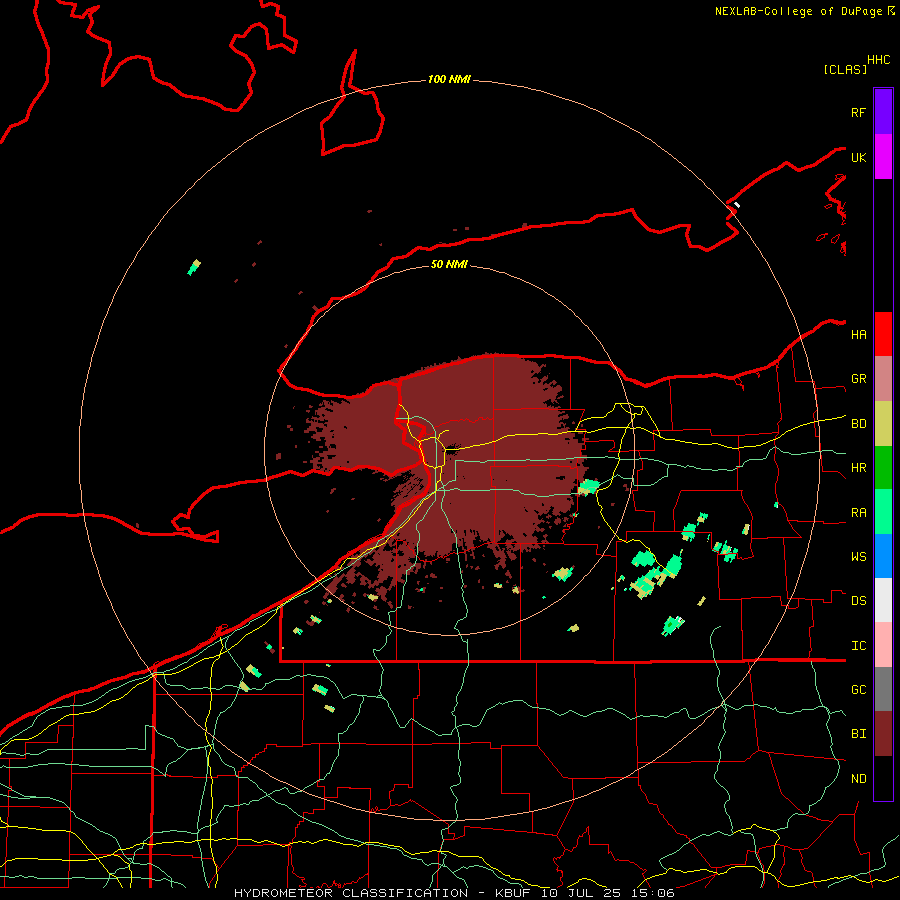The height and width of the screenshot is (900, 900).
Task: Click the RF legend label
Action: click(x=858, y=112)
